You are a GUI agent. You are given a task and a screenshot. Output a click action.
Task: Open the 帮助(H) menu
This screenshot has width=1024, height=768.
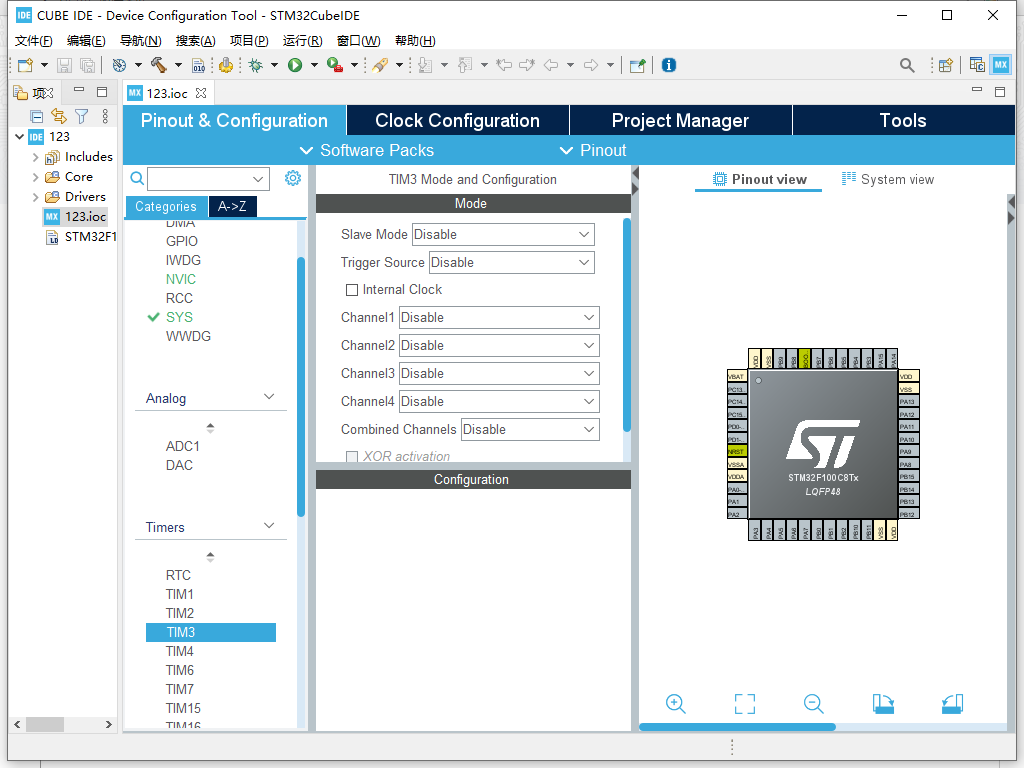point(415,40)
